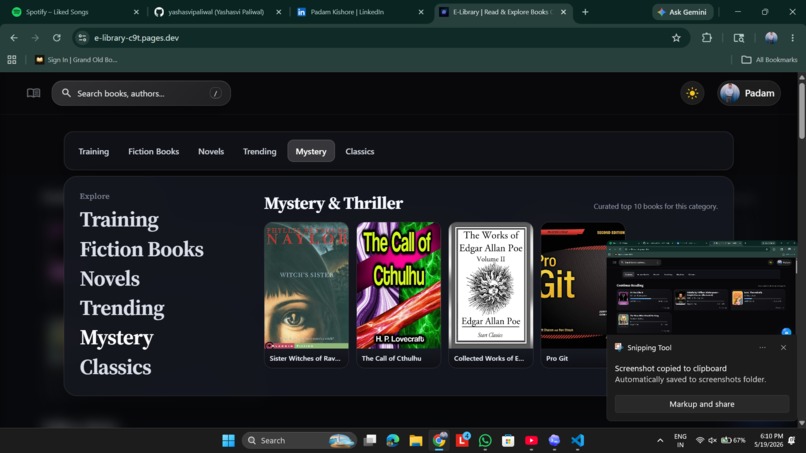The height and width of the screenshot is (453, 806).
Task: Open Collected Works of Edgar Allan Poe cover
Action: tap(491, 285)
